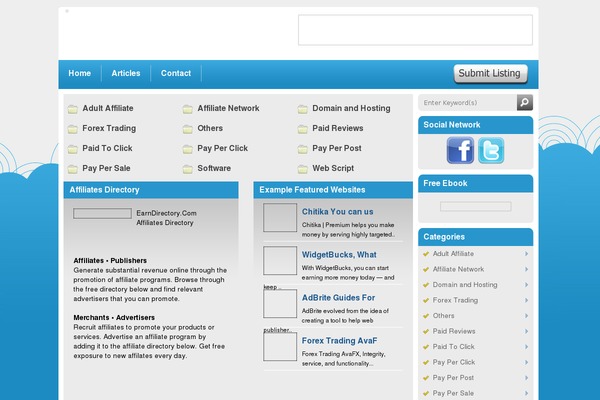Select Pay Per Click in sidebar categories

tap(454, 362)
